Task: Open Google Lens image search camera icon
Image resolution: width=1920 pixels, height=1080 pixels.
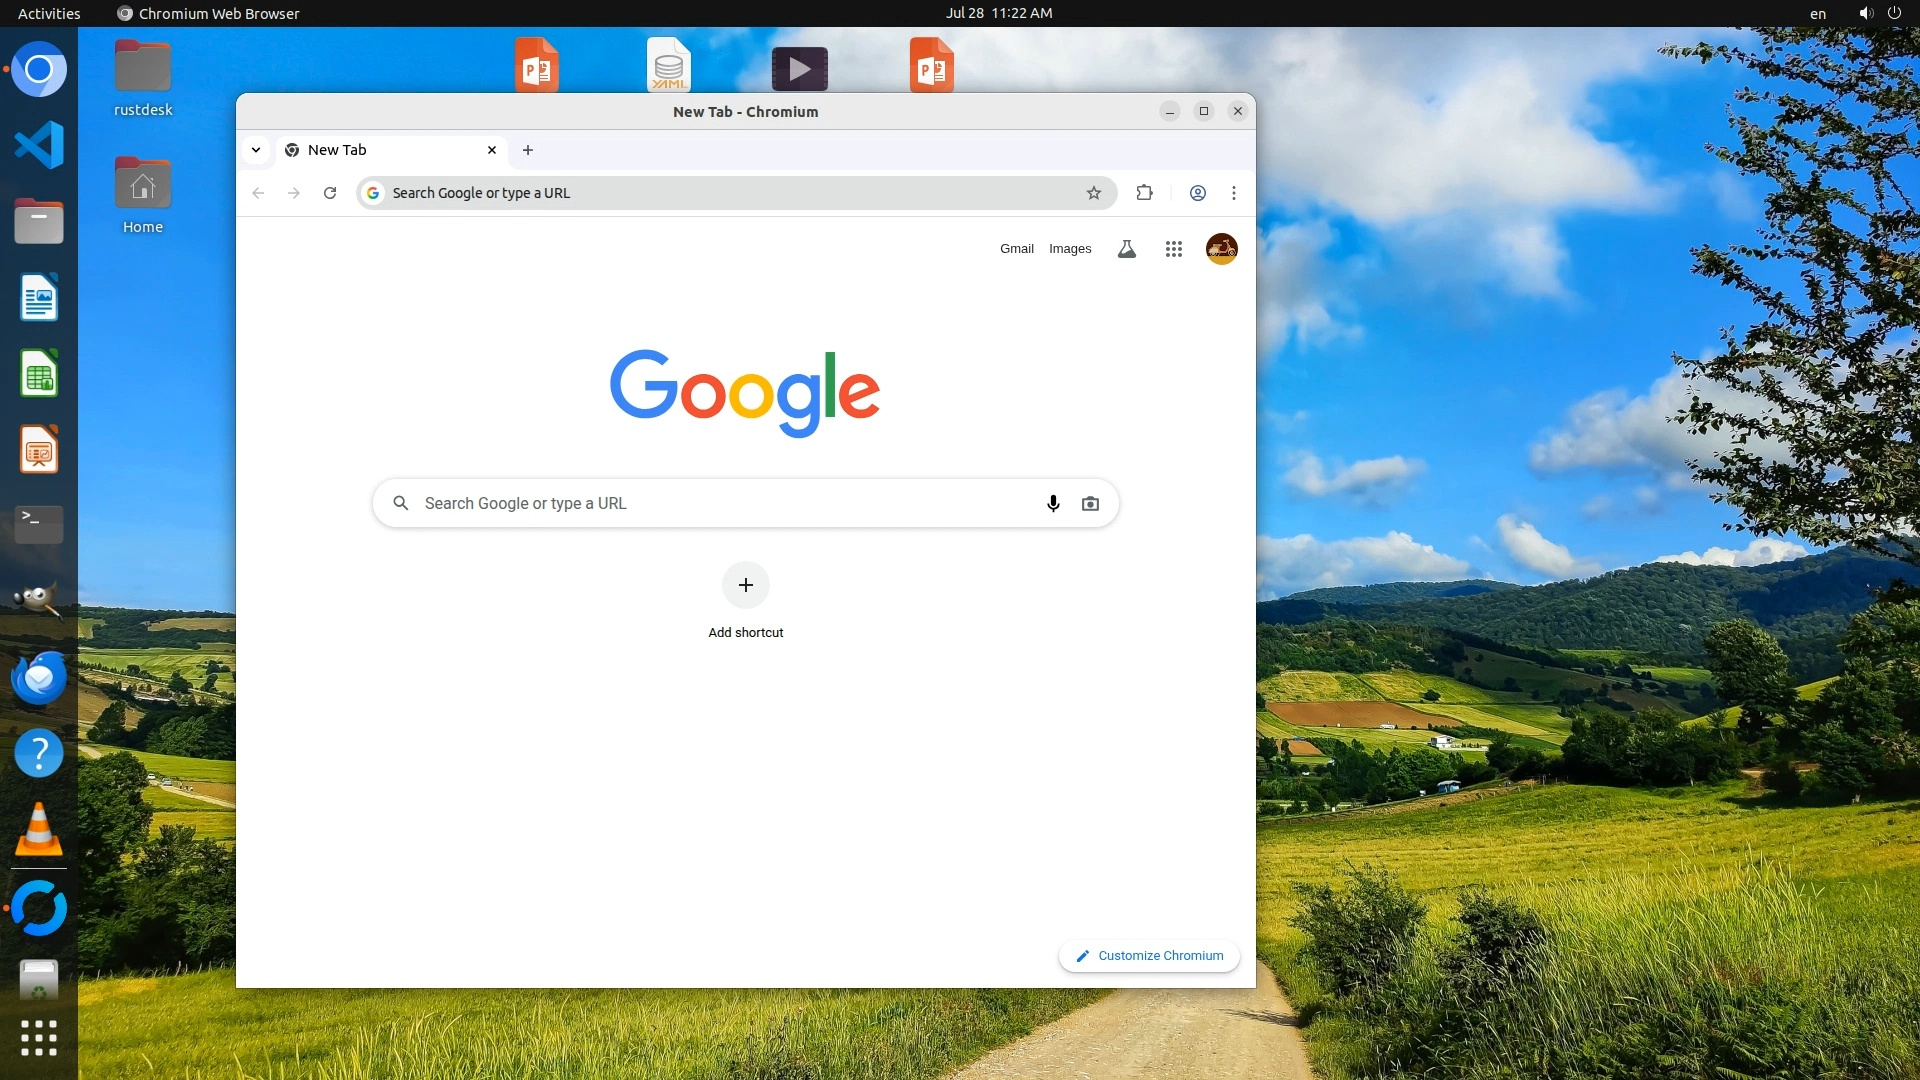Action: (1090, 504)
